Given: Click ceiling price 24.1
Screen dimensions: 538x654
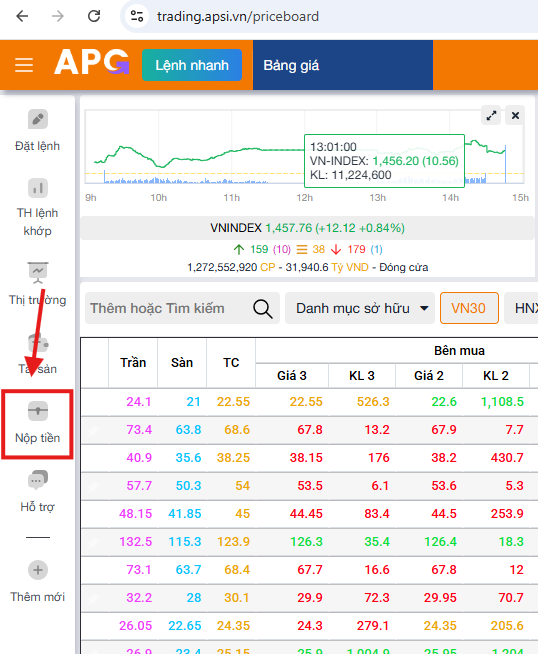Looking at the screenshot, I should [x=139, y=402].
